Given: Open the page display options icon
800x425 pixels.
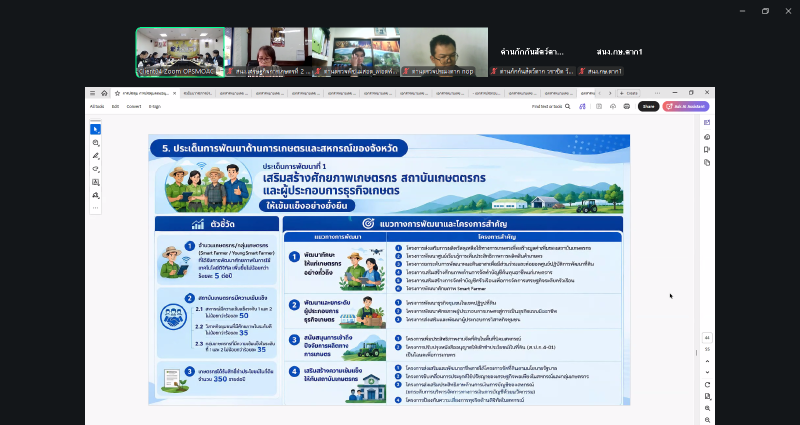Looking at the screenshot, I should coord(707,396).
